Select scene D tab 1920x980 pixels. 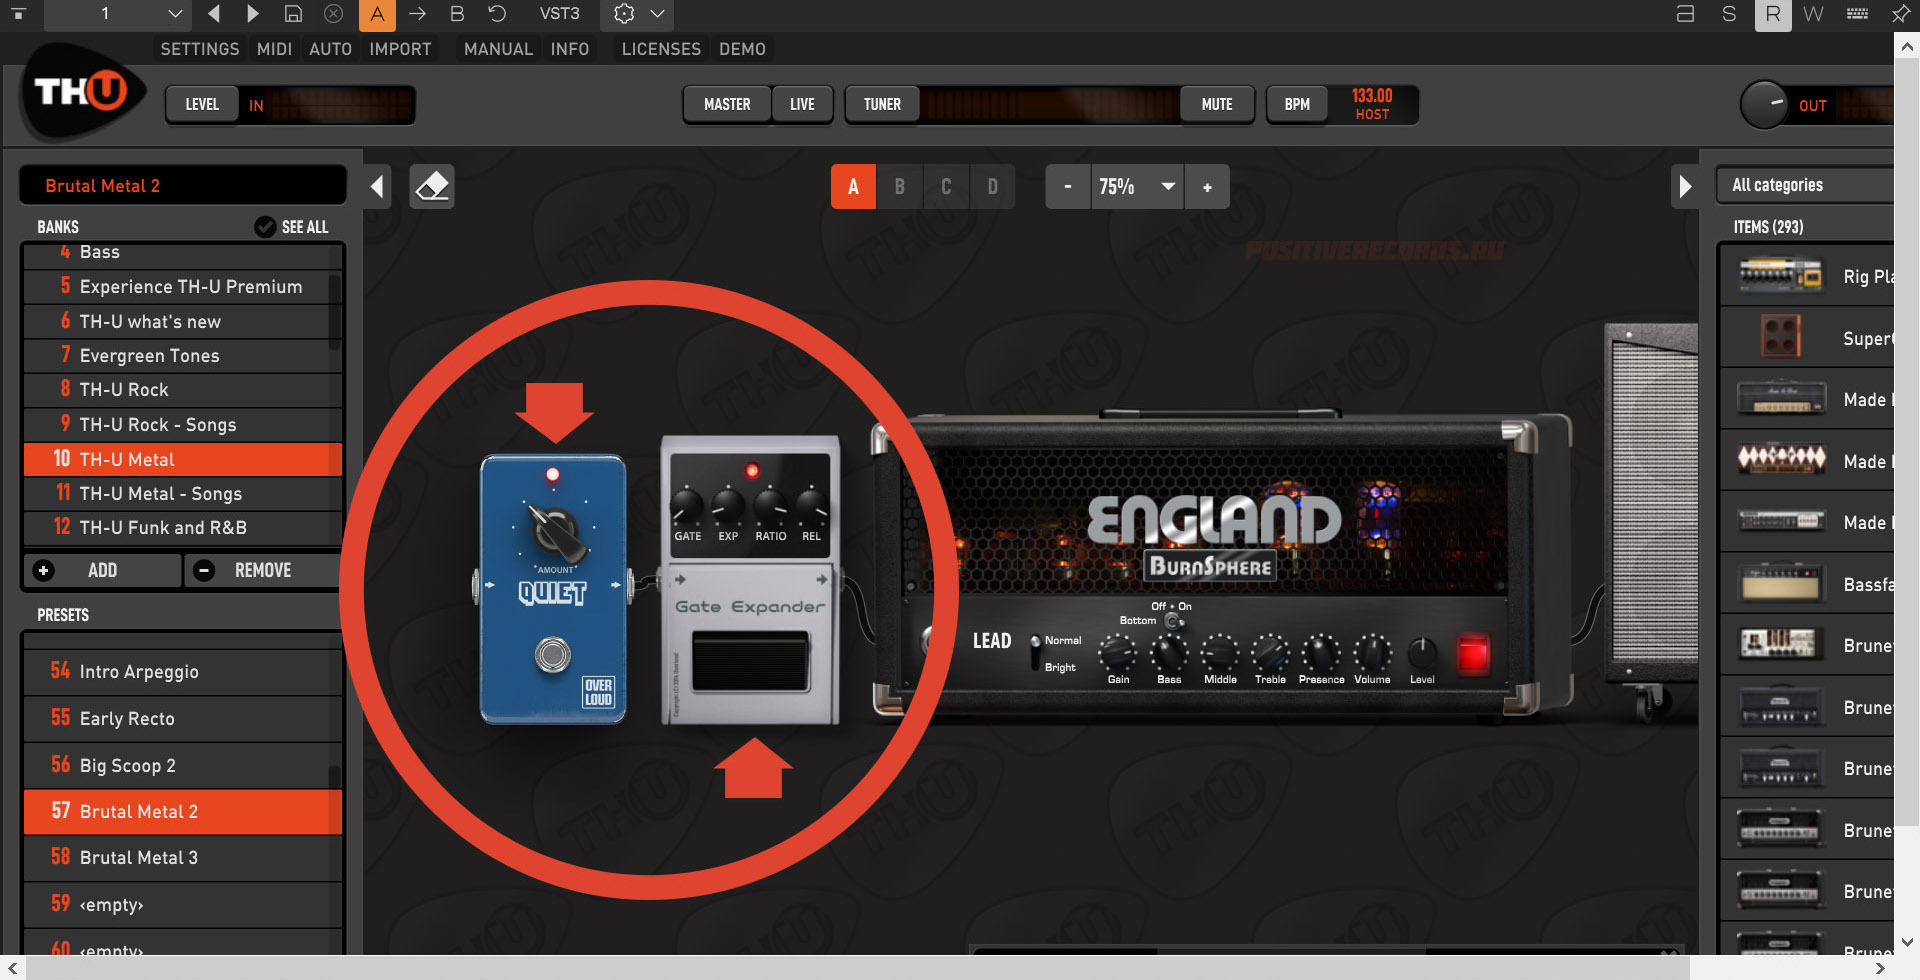pos(992,187)
